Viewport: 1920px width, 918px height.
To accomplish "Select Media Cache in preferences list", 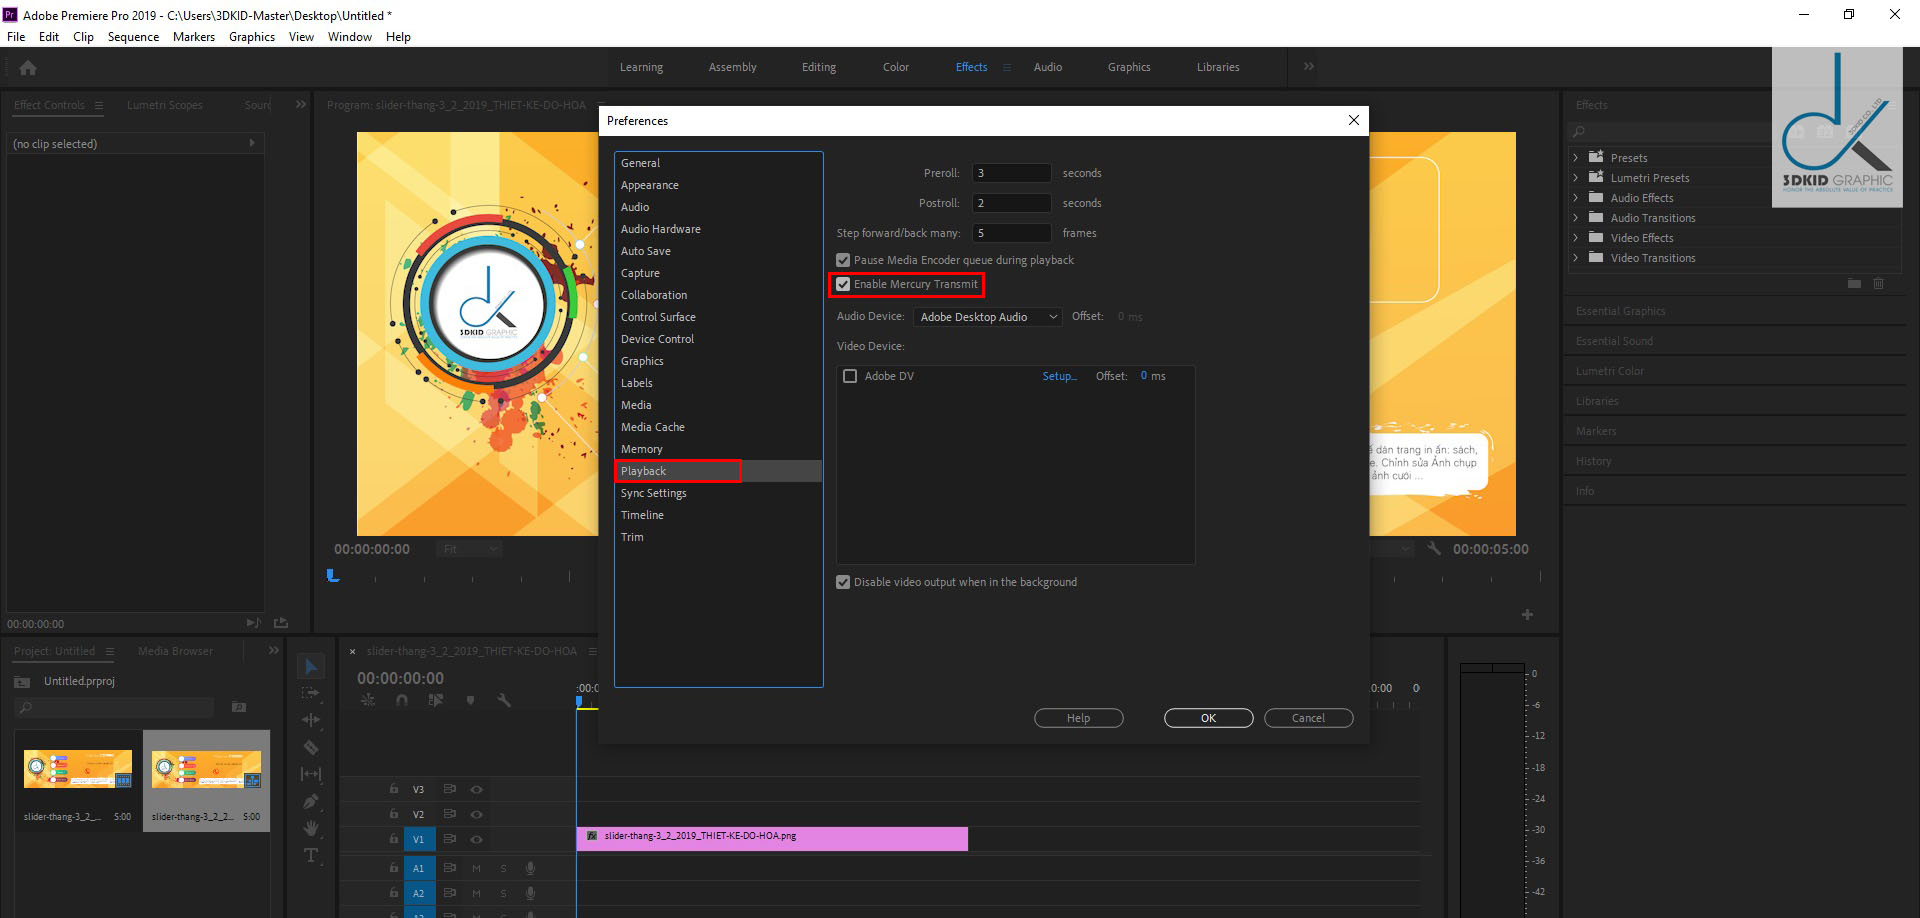I will pos(652,427).
